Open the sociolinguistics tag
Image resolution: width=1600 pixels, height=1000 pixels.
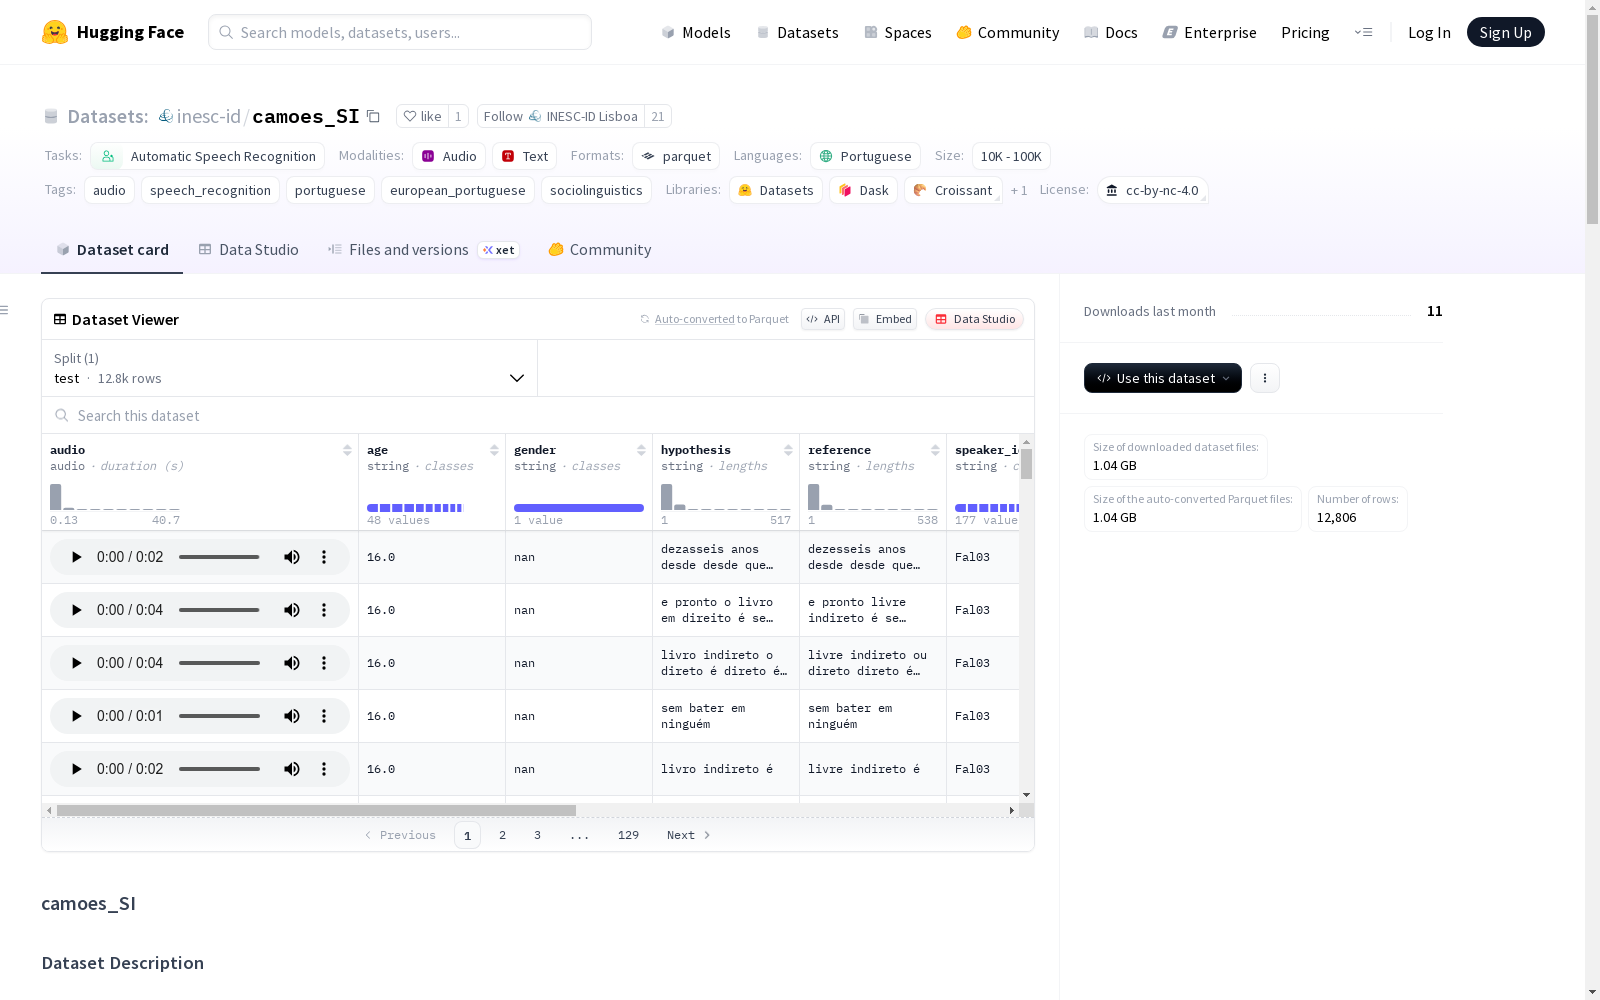(x=596, y=190)
